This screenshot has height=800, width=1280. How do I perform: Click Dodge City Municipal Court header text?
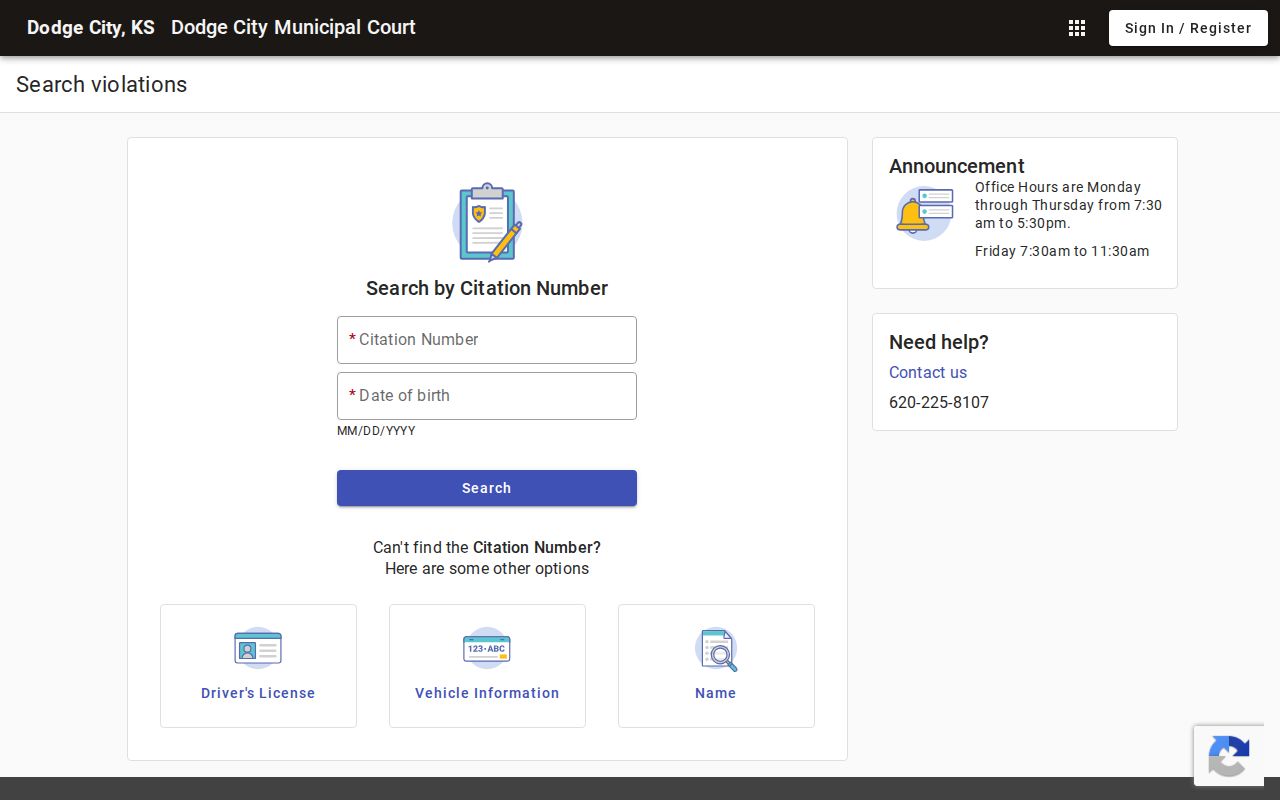pyautogui.click(x=293, y=28)
